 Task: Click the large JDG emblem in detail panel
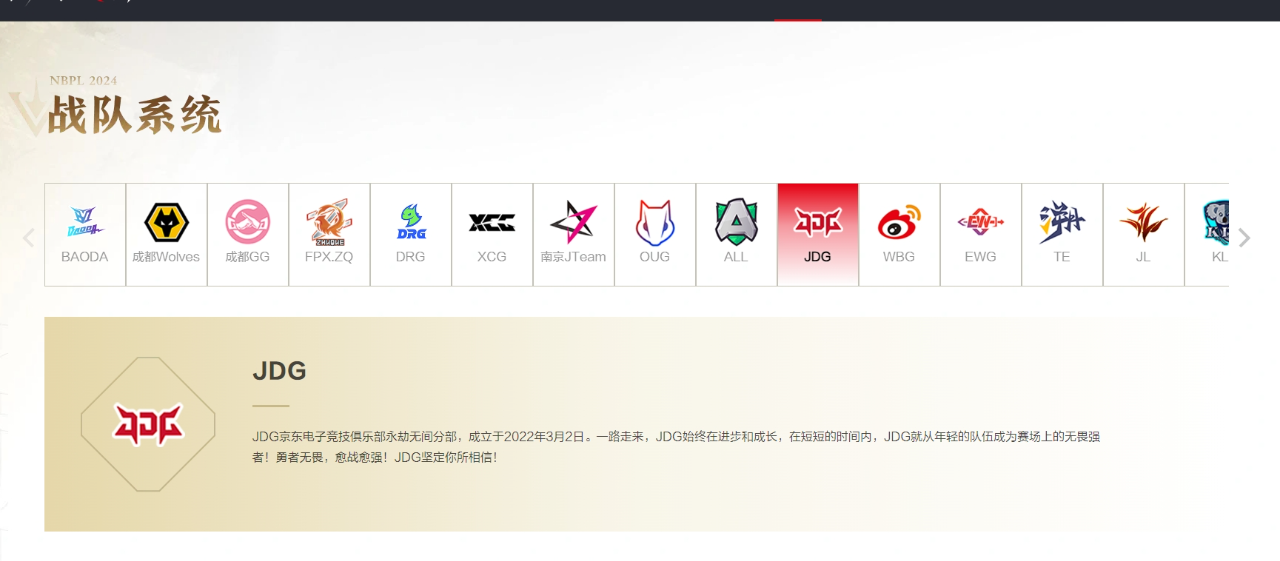point(148,424)
